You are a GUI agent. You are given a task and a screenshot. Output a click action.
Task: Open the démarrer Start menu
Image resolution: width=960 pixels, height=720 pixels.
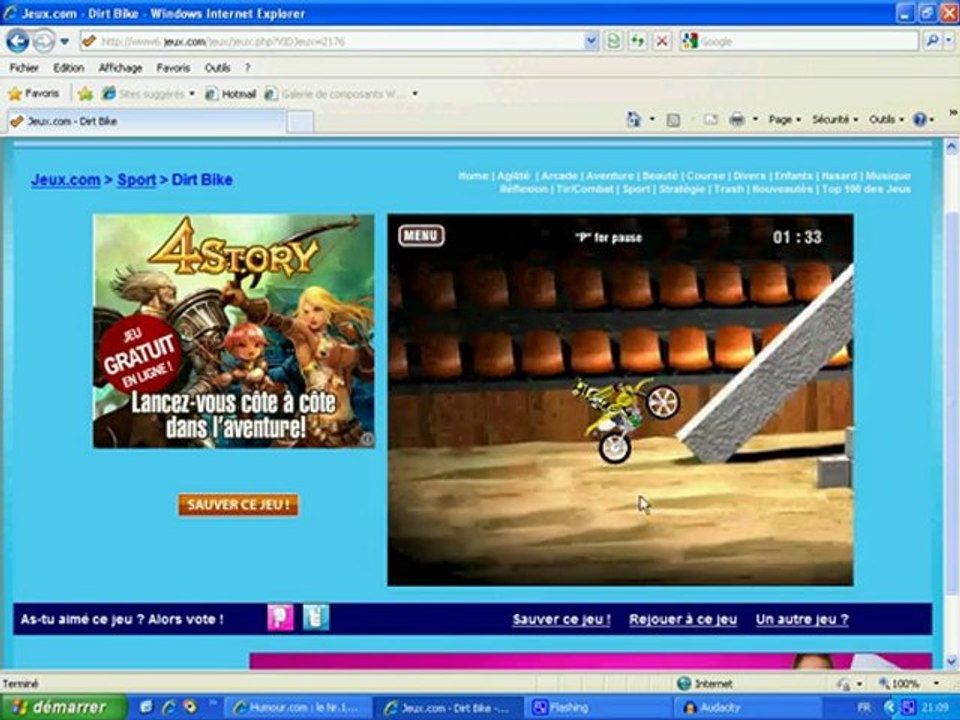[x=64, y=708]
